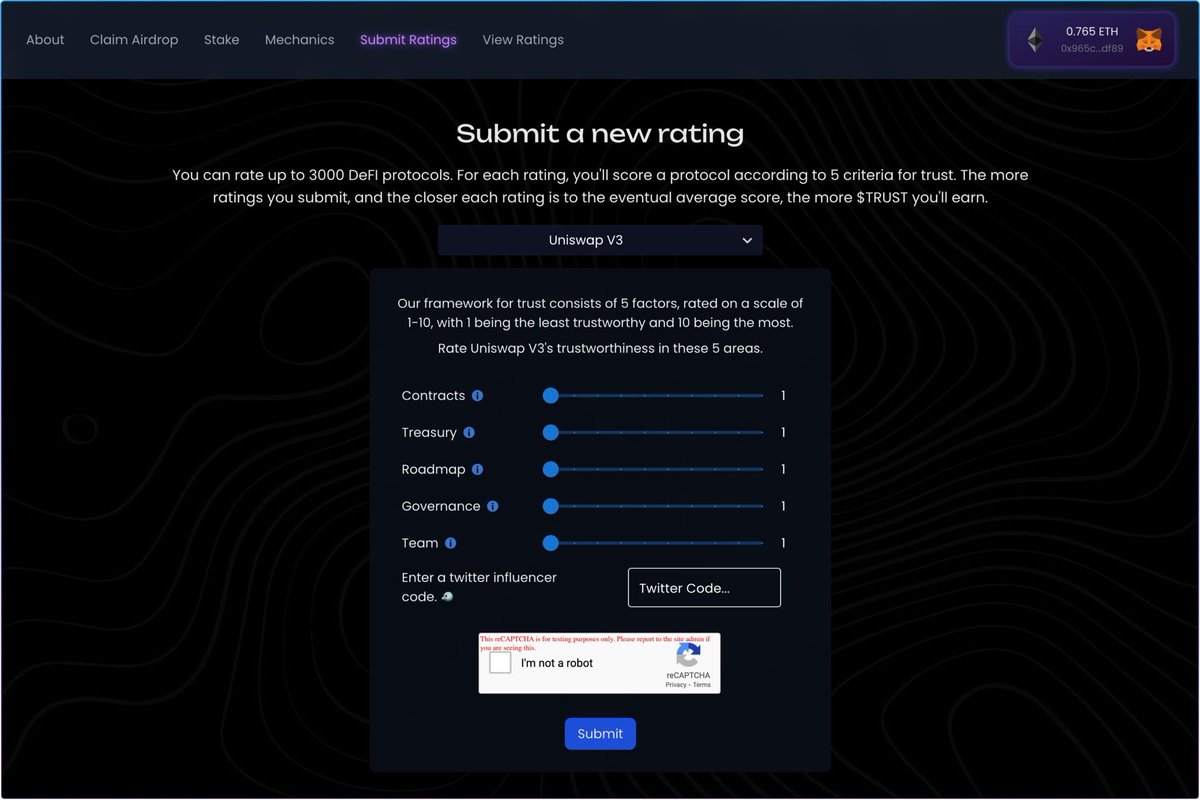Click the info icon next to Governance

(492, 506)
